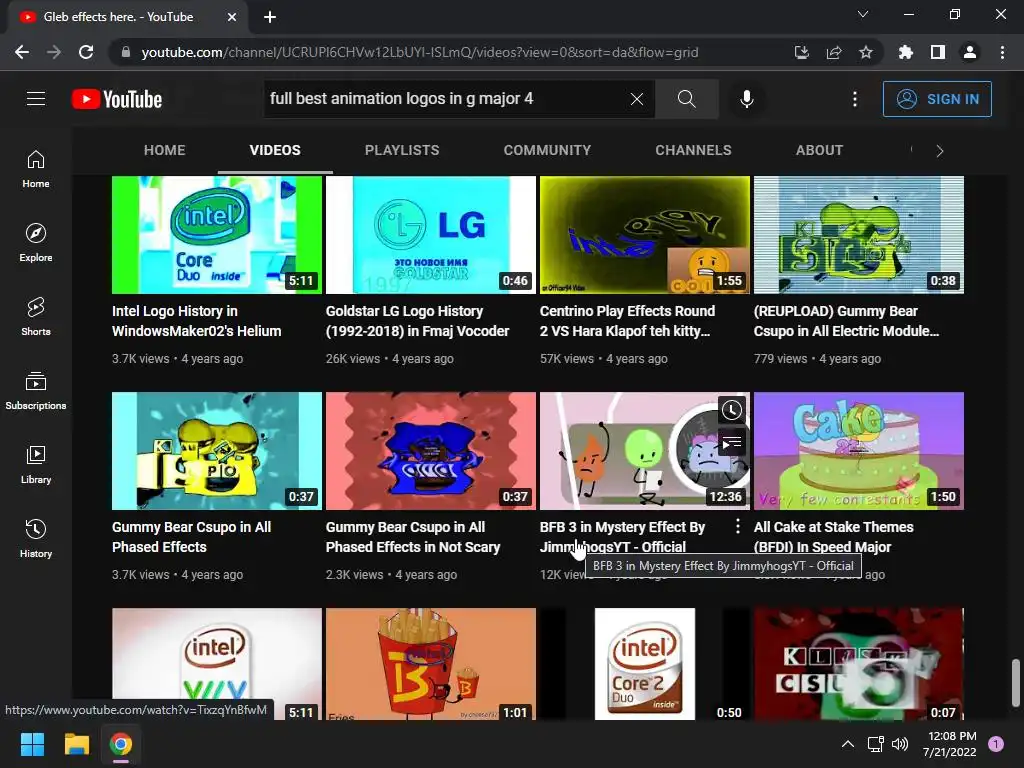Open Intel Logo History in Helium title
The image size is (1024, 768).
click(x=197, y=321)
